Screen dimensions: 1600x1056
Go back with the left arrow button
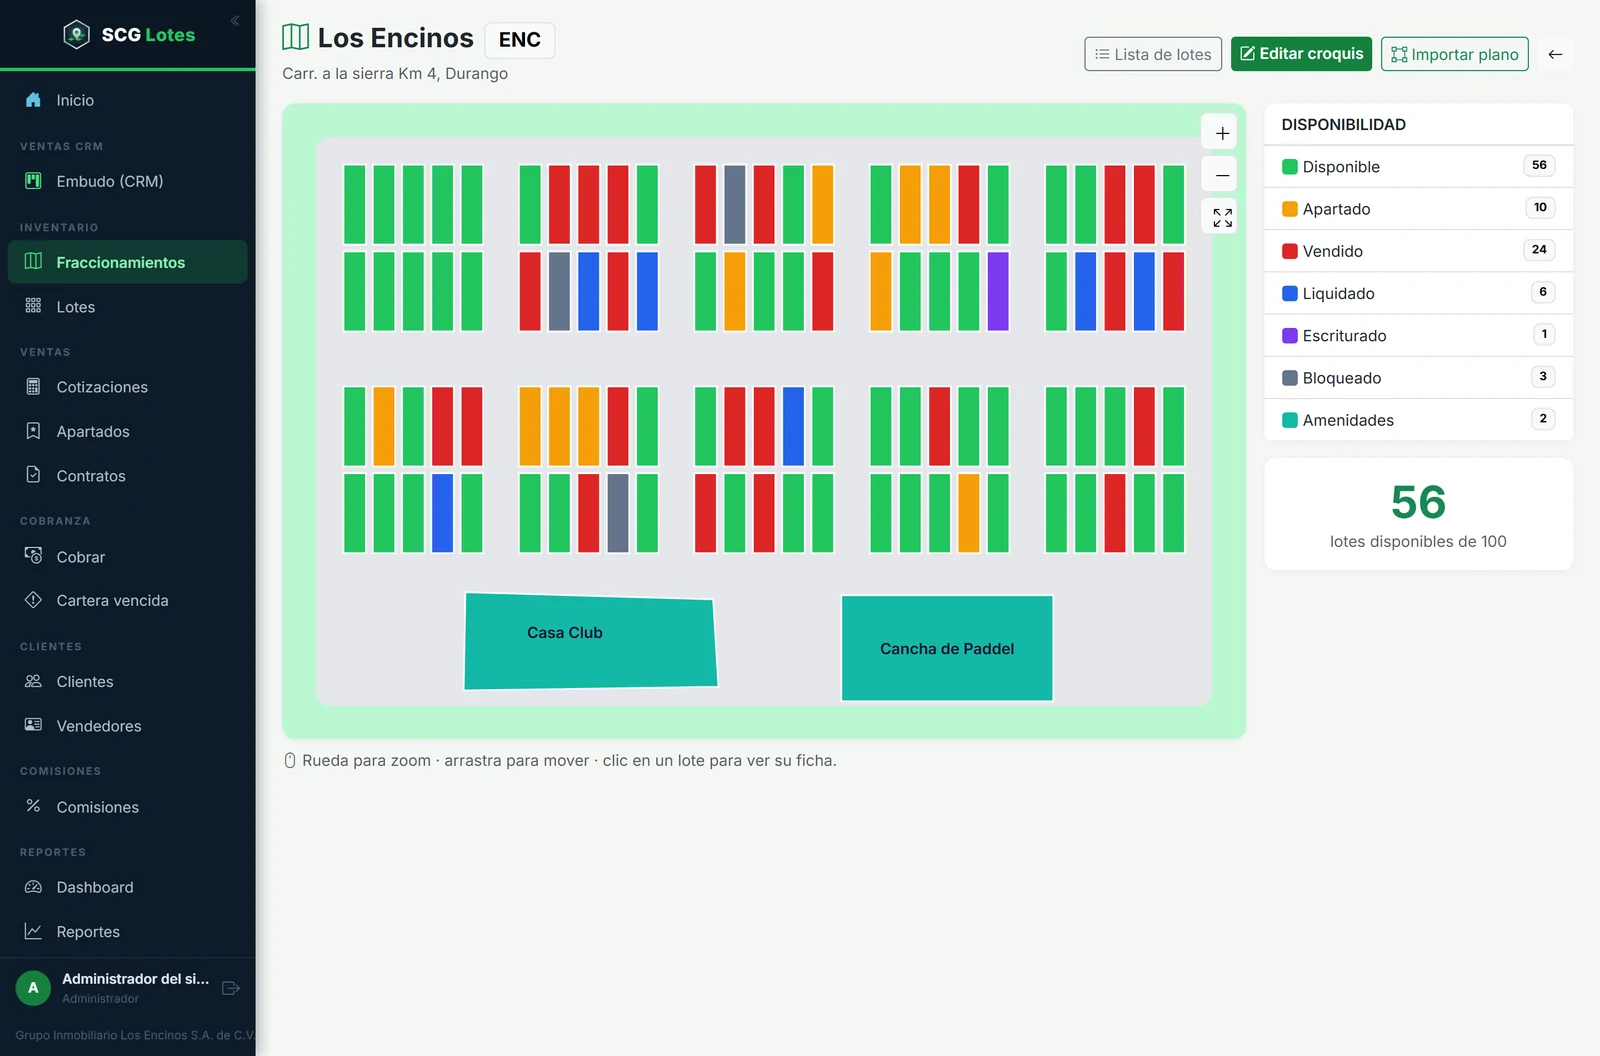click(x=1555, y=54)
